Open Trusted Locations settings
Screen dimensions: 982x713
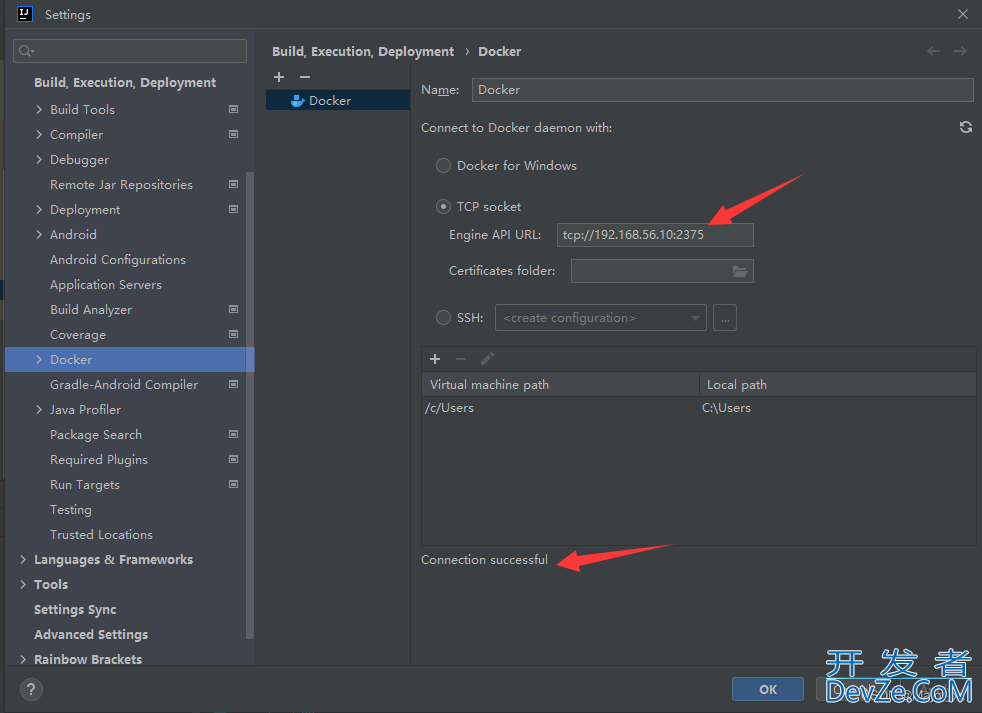click(x=101, y=534)
